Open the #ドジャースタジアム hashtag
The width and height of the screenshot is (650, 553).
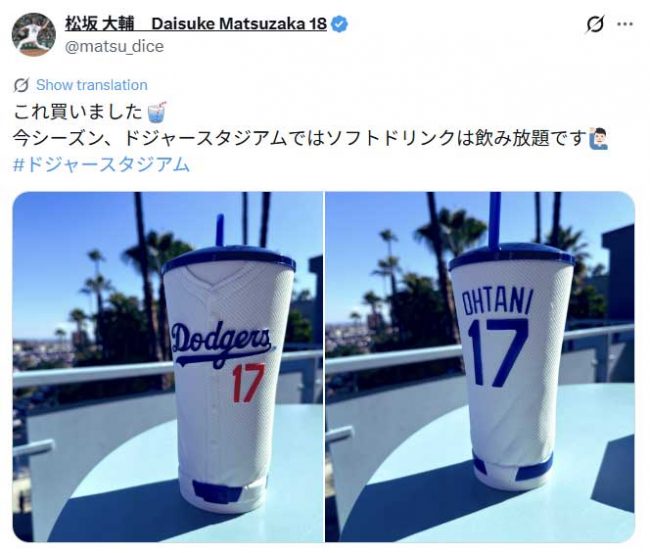[102, 165]
